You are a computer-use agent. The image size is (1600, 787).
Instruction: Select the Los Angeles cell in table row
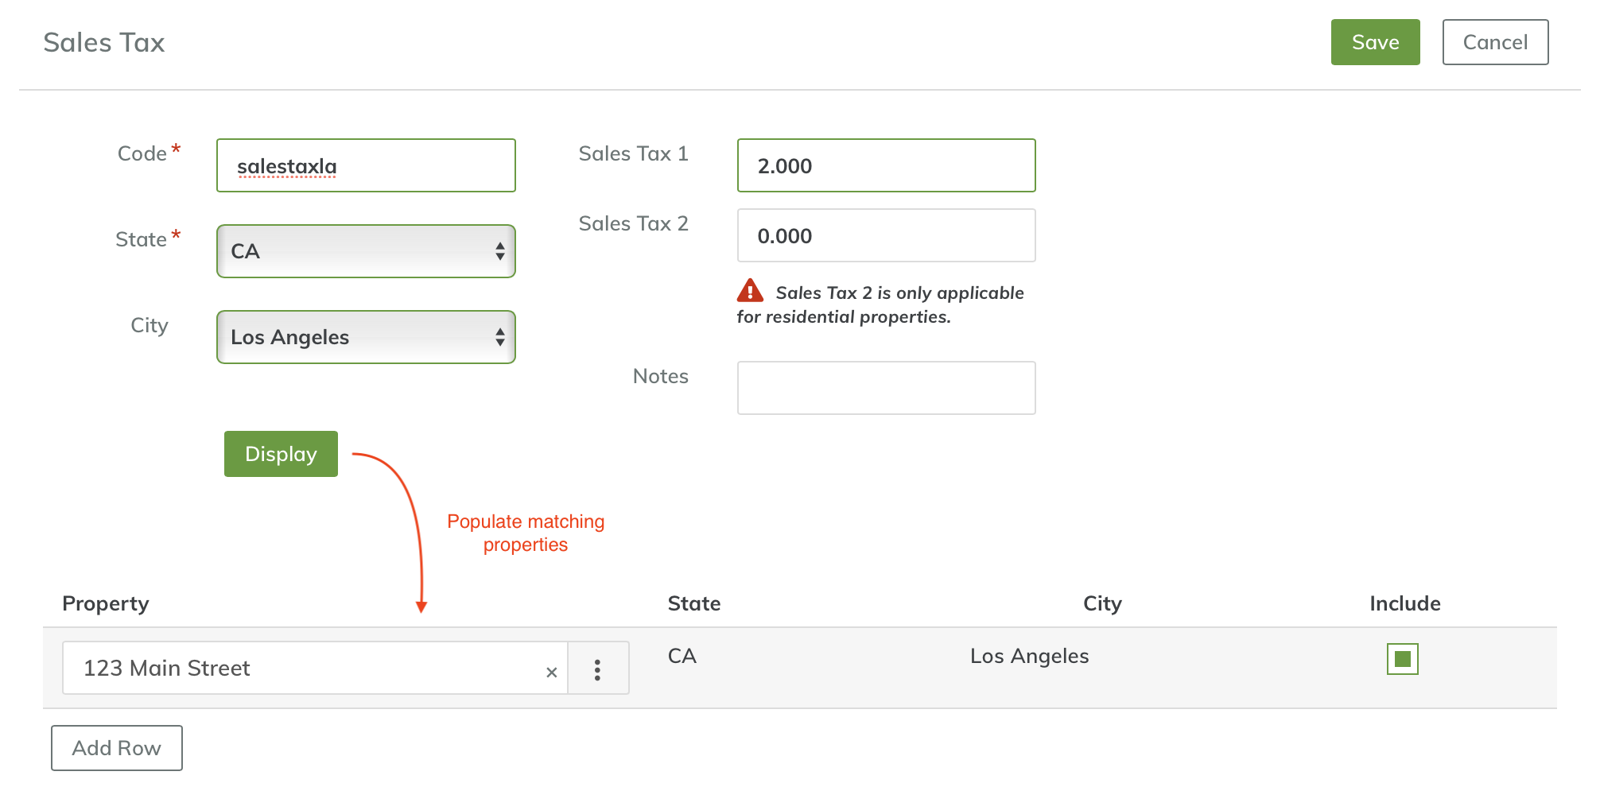click(x=1029, y=656)
